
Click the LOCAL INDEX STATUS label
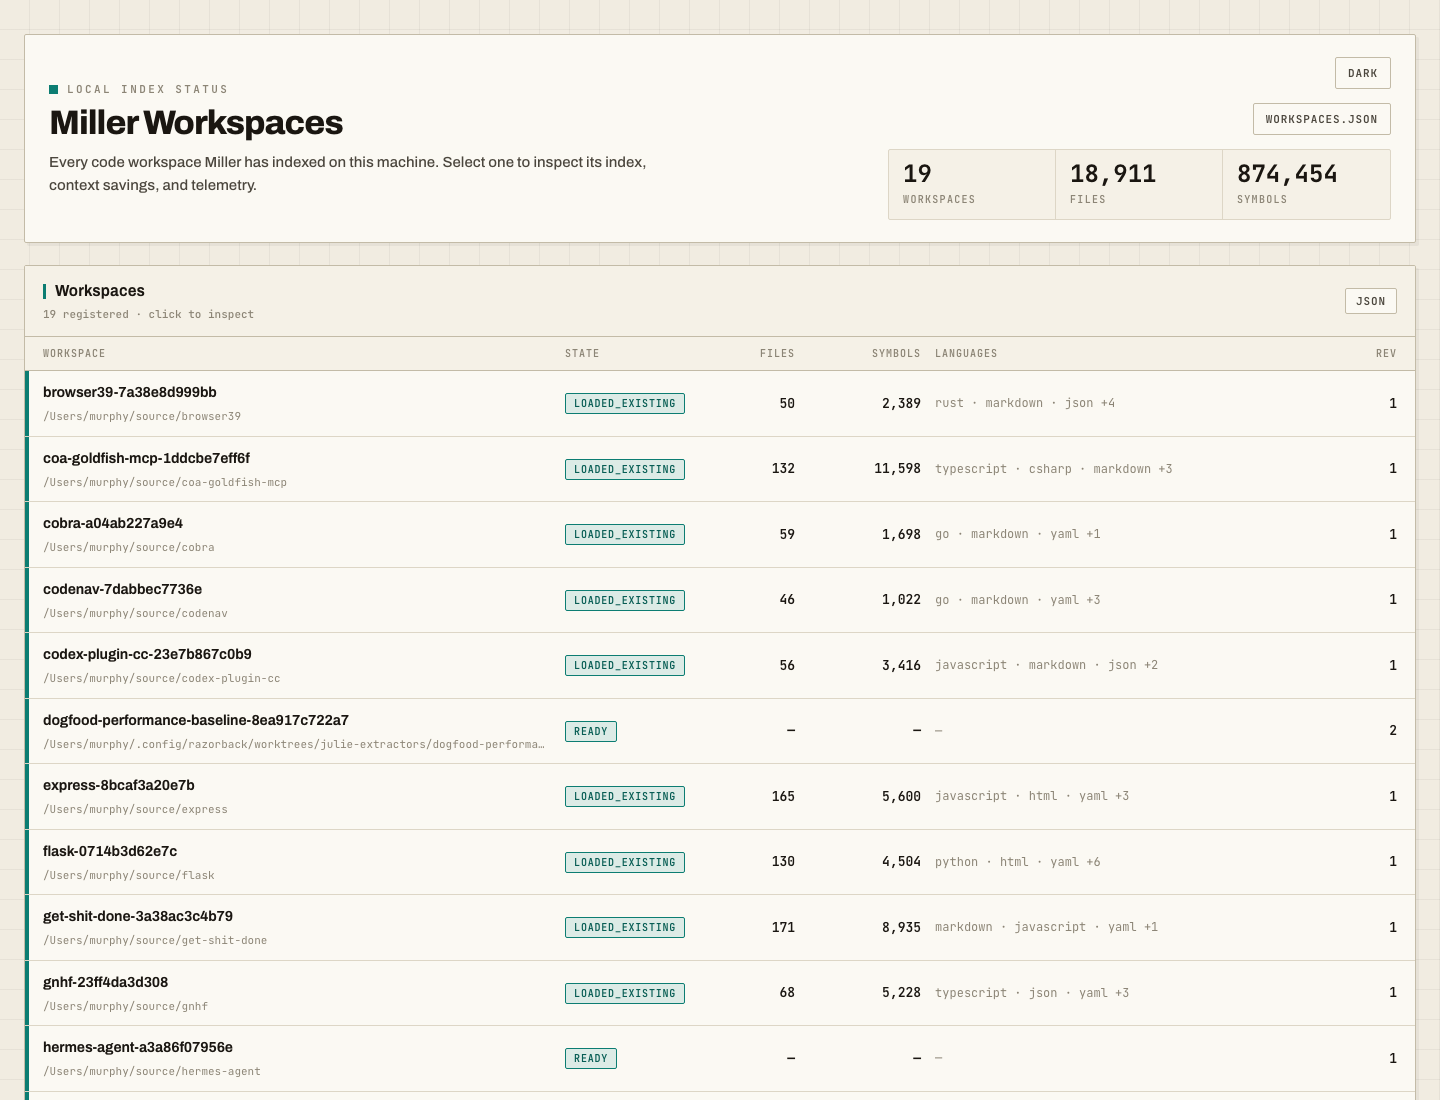click(x=147, y=90)
